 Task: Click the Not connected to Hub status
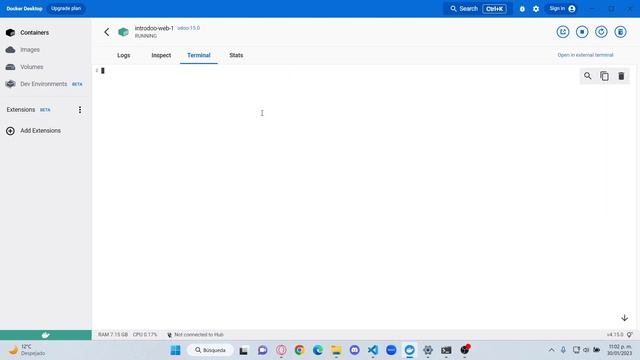tap(195, 335)
